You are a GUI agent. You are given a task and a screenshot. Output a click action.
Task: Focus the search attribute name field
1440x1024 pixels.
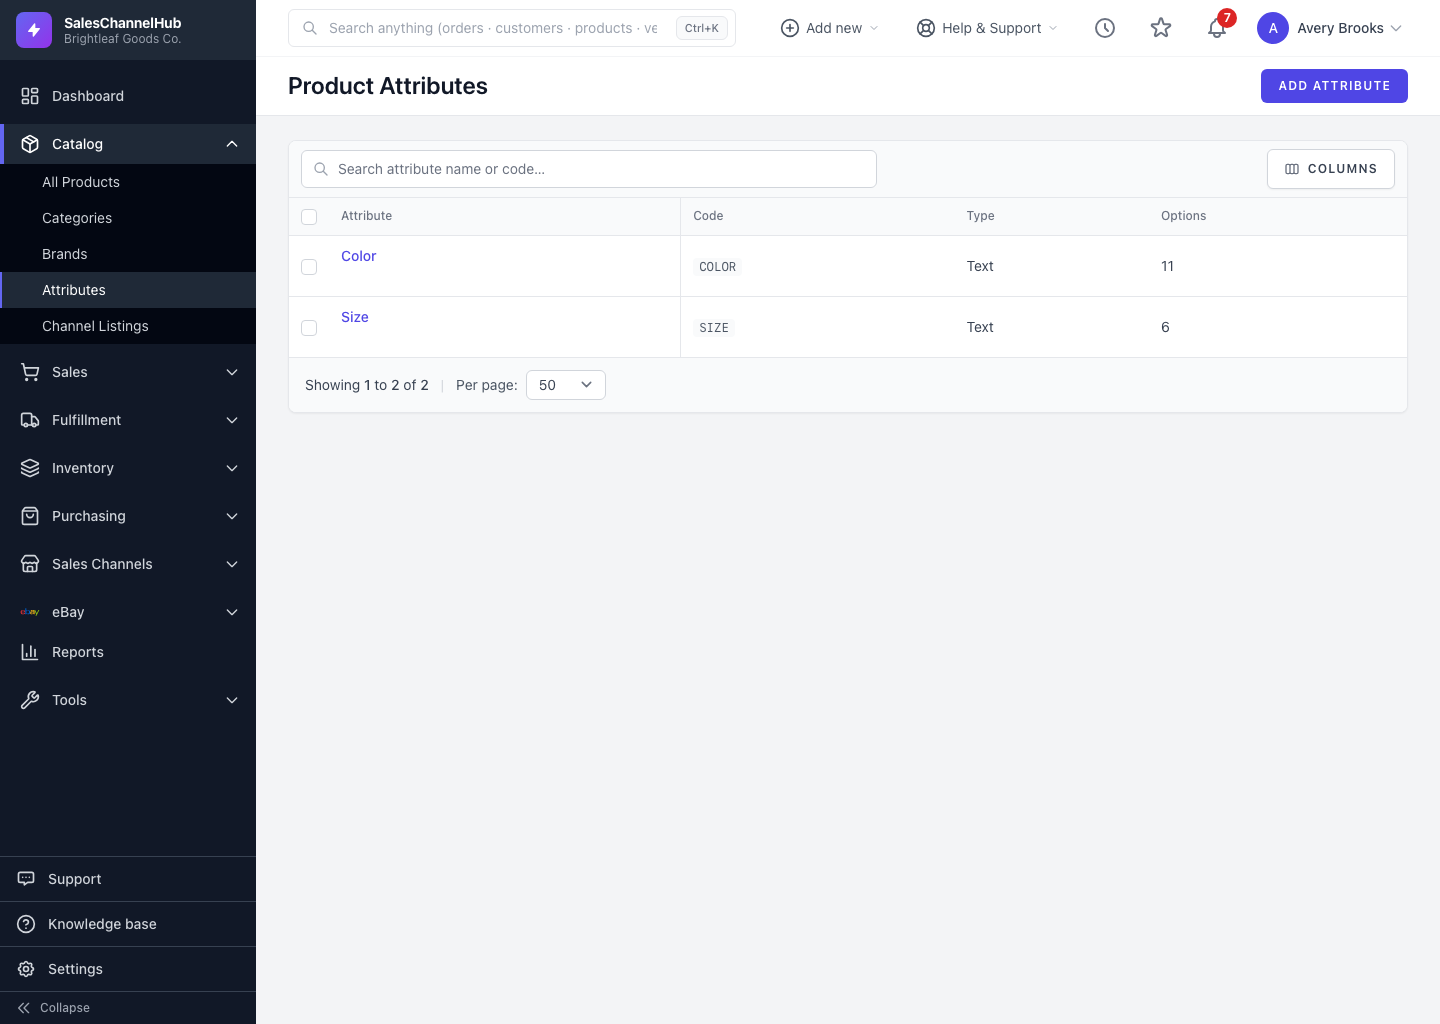point(589,169)
